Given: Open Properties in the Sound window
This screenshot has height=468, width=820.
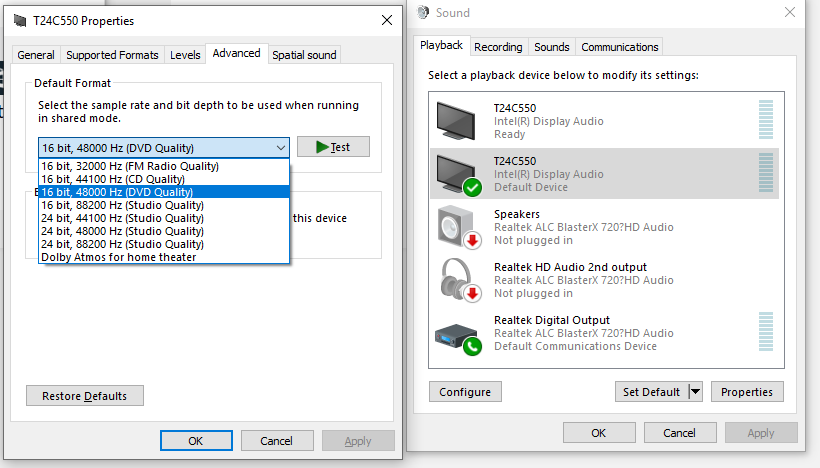Looking at the screenshot, I should [747, 392].
